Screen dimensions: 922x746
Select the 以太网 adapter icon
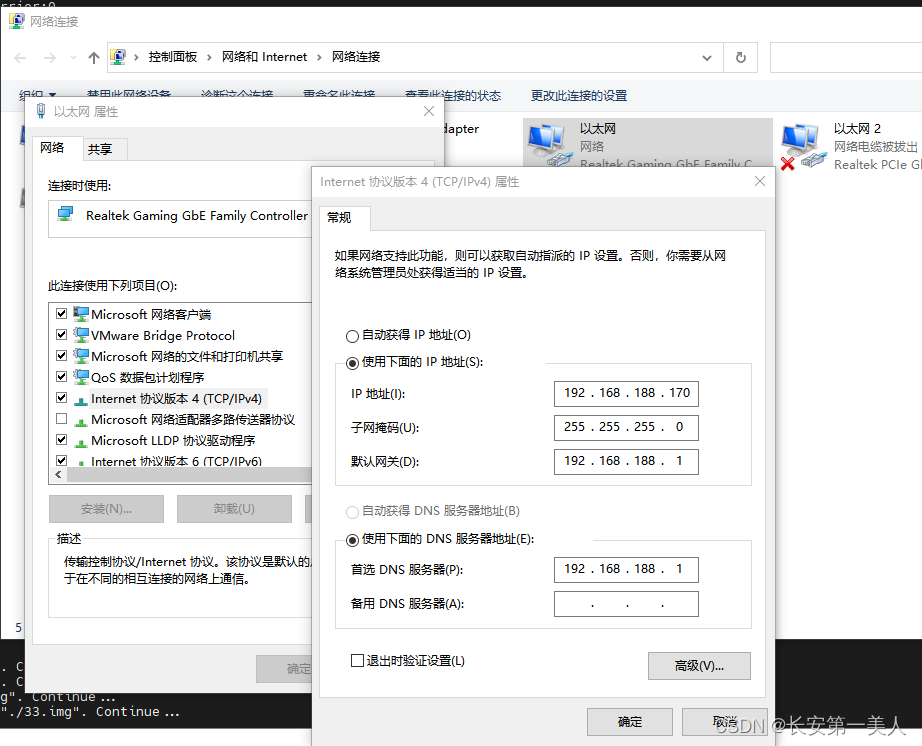(549, 144)
